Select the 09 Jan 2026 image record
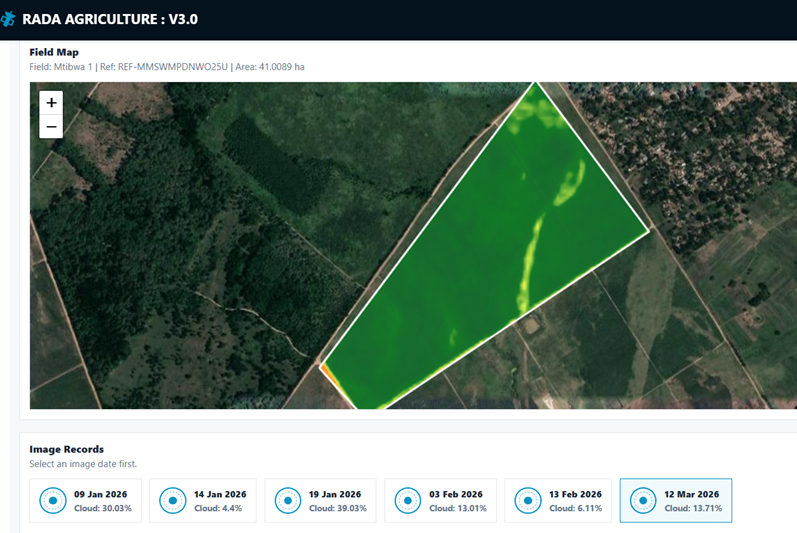 (85, 500)
